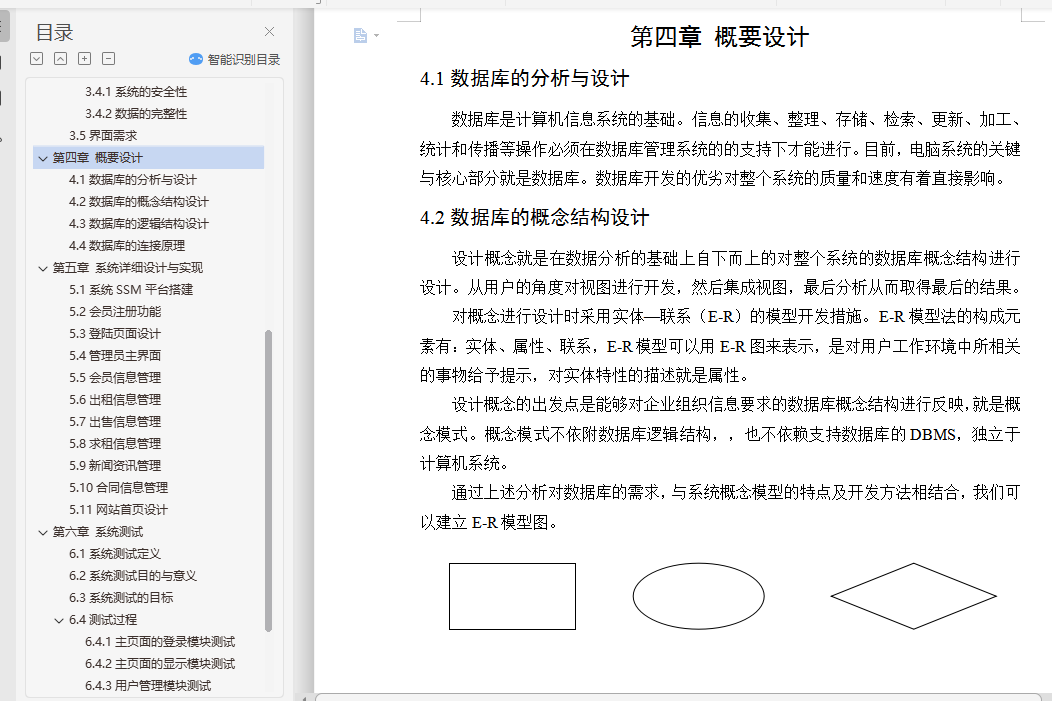Select the ellipse shape in E-R legend
Screen dimensions: 1052x701
[698, 596]
